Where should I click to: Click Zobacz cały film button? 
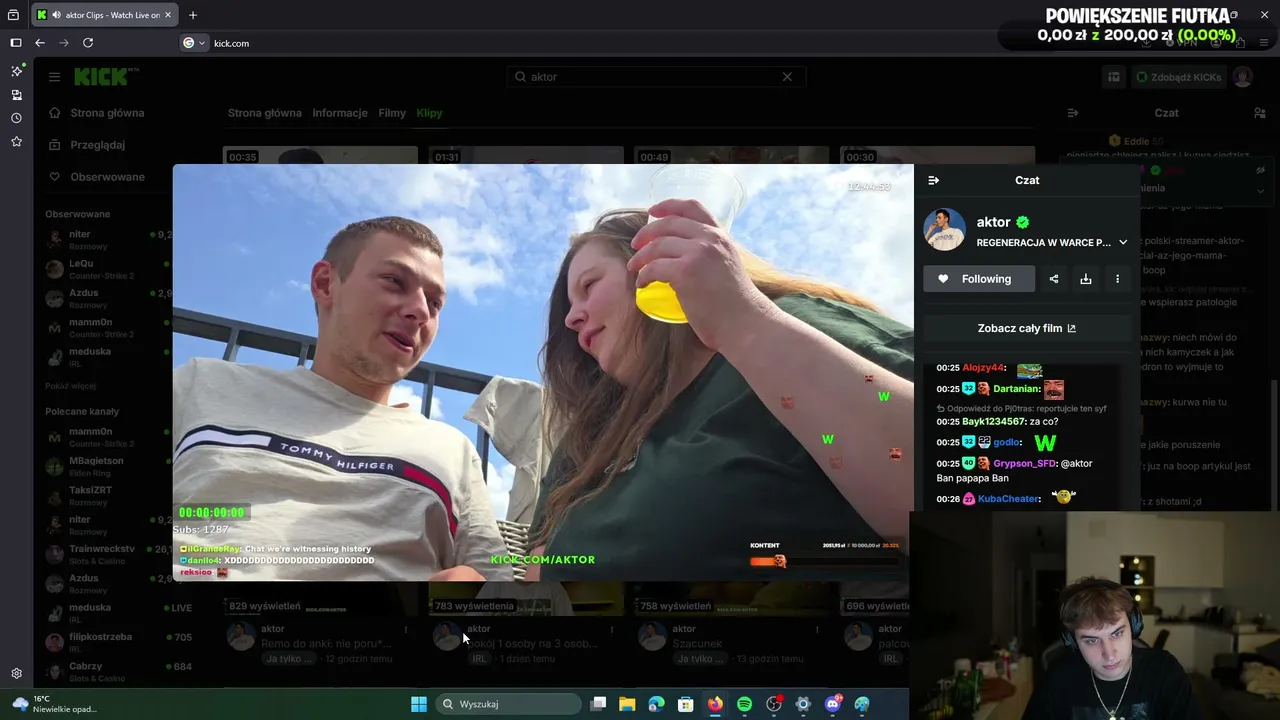coord(1027,328)
